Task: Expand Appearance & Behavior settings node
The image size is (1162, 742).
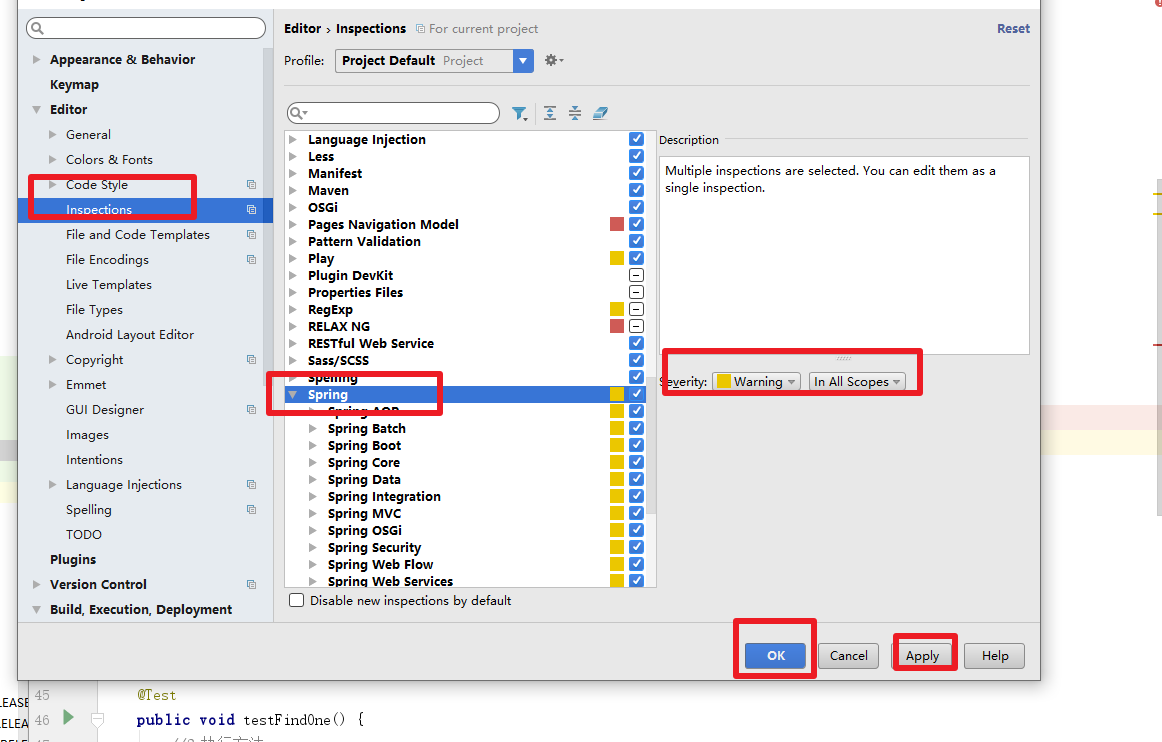Action: click(x=36, y=59)
